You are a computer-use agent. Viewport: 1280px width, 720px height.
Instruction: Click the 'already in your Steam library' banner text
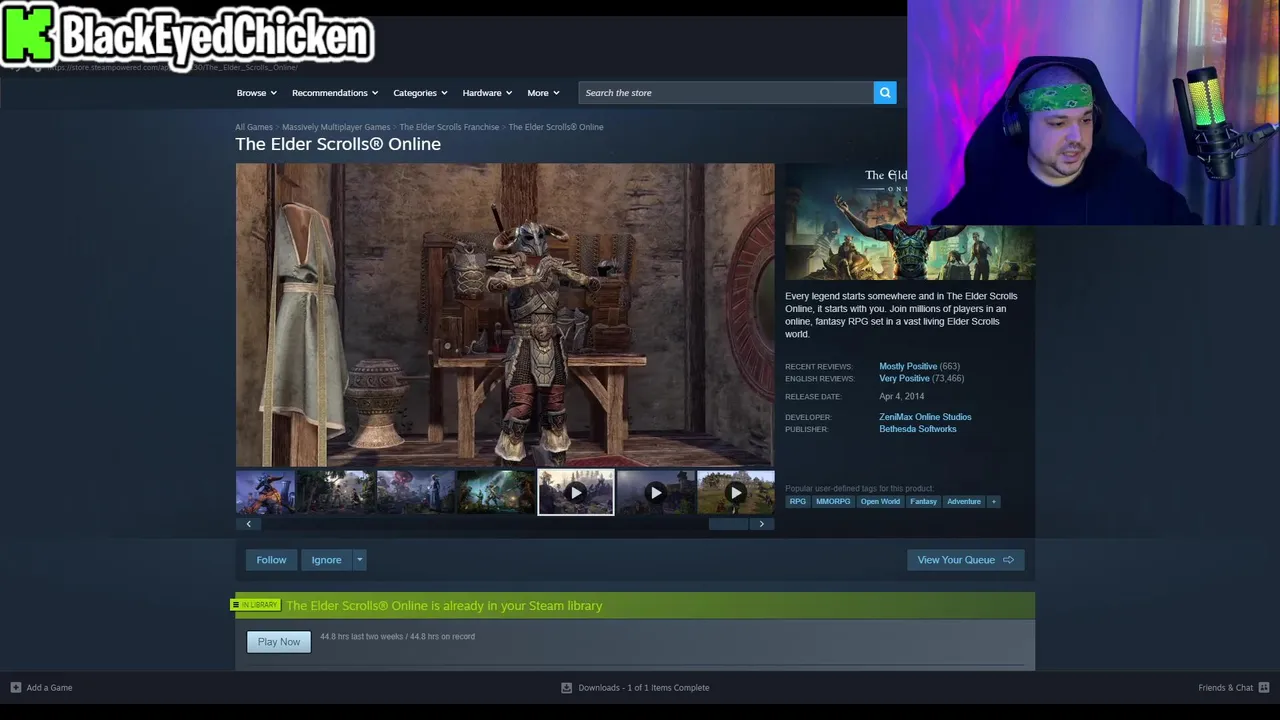coord(444,606)
